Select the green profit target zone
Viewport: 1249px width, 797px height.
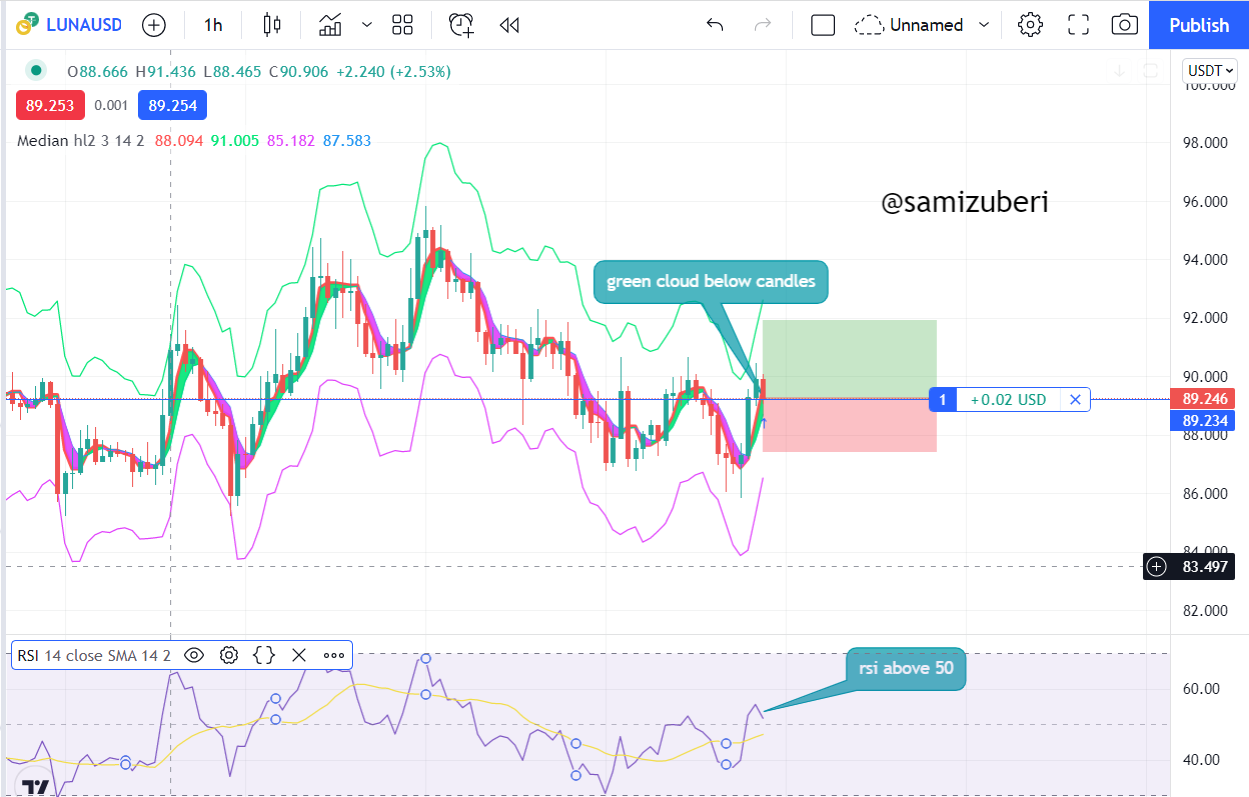coord(849,358)
